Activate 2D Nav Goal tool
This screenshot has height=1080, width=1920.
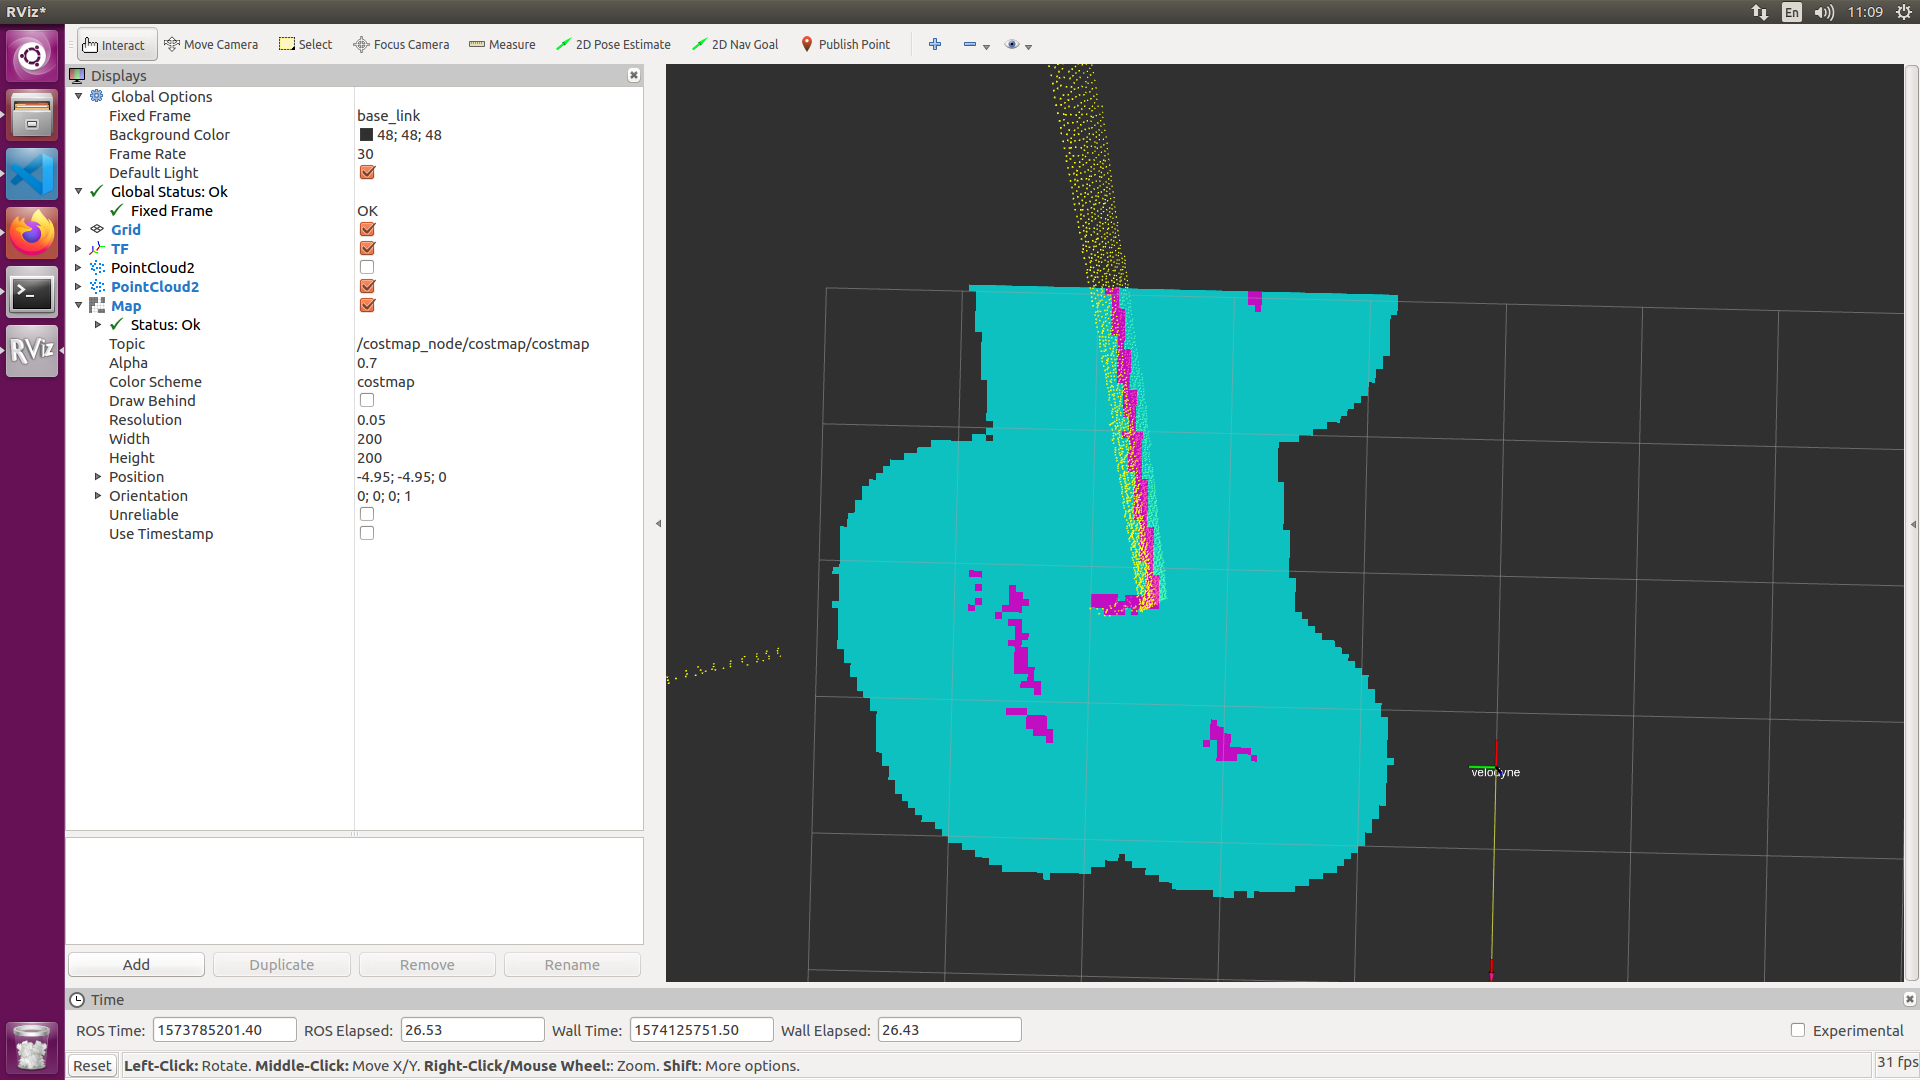point(735,45)
